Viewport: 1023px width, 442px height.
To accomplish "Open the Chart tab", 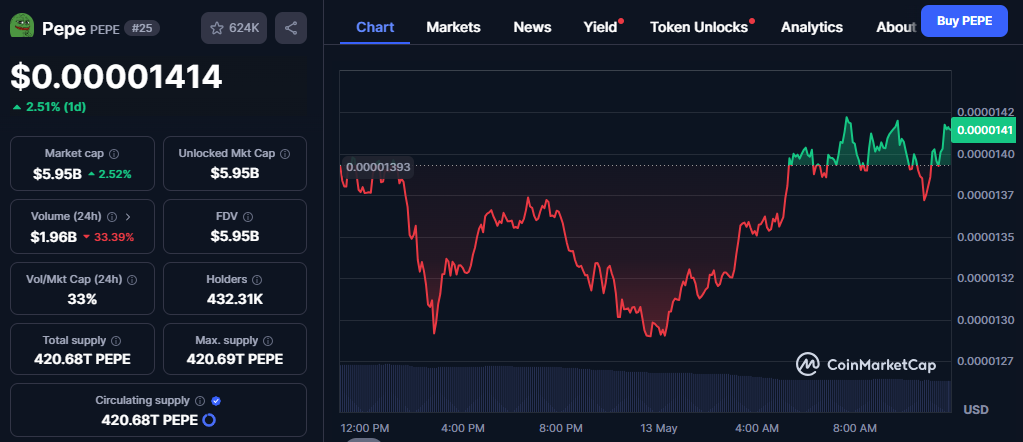I will tap(375, 27).
